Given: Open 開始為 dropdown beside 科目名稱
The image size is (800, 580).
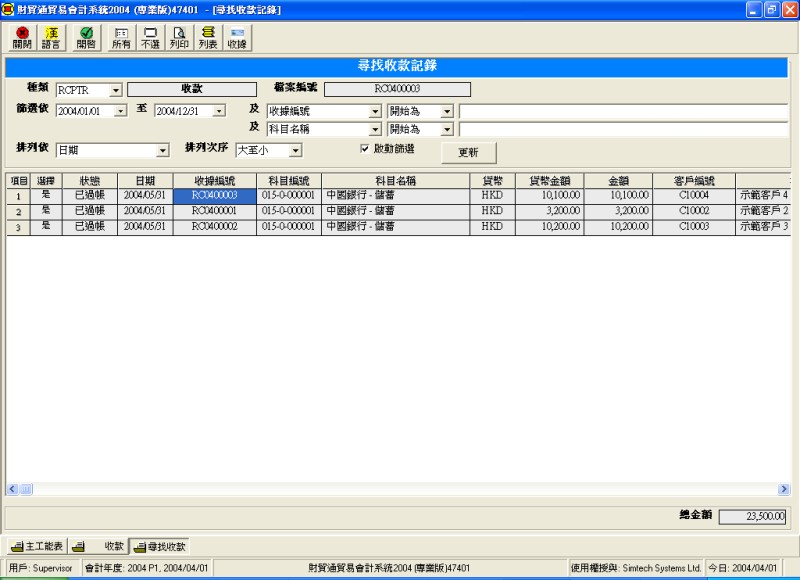Looking at the screenshot, I should click(447, 130).
